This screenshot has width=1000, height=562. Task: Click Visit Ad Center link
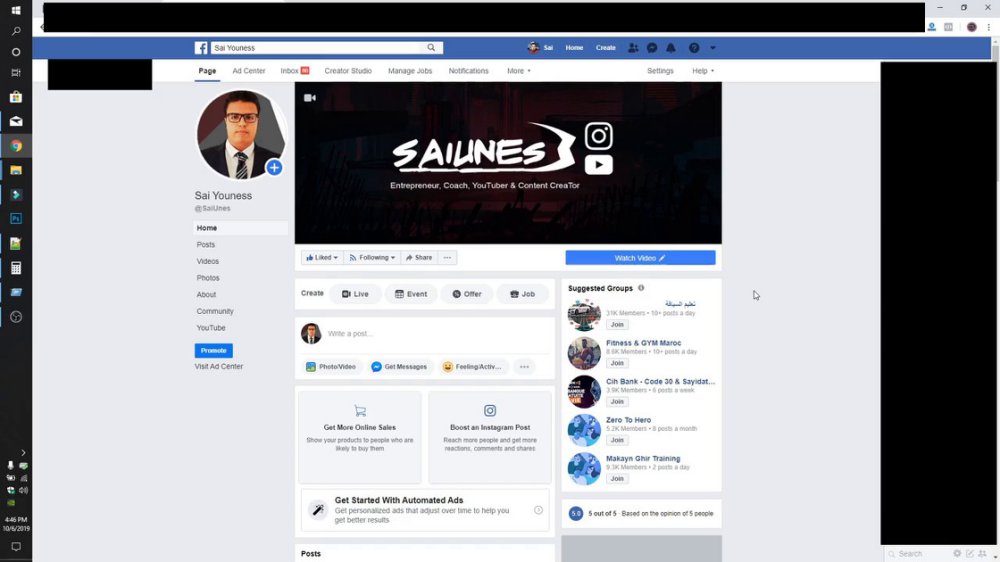tap(219, 366)
